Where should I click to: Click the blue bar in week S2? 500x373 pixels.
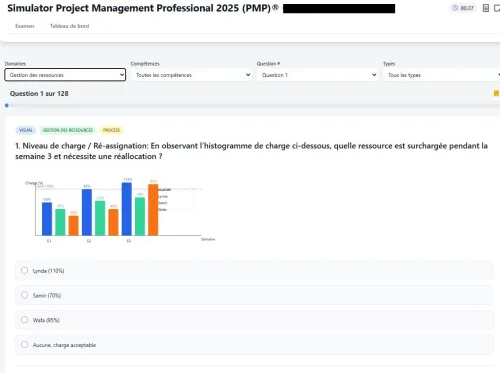[x=87, y=212]
